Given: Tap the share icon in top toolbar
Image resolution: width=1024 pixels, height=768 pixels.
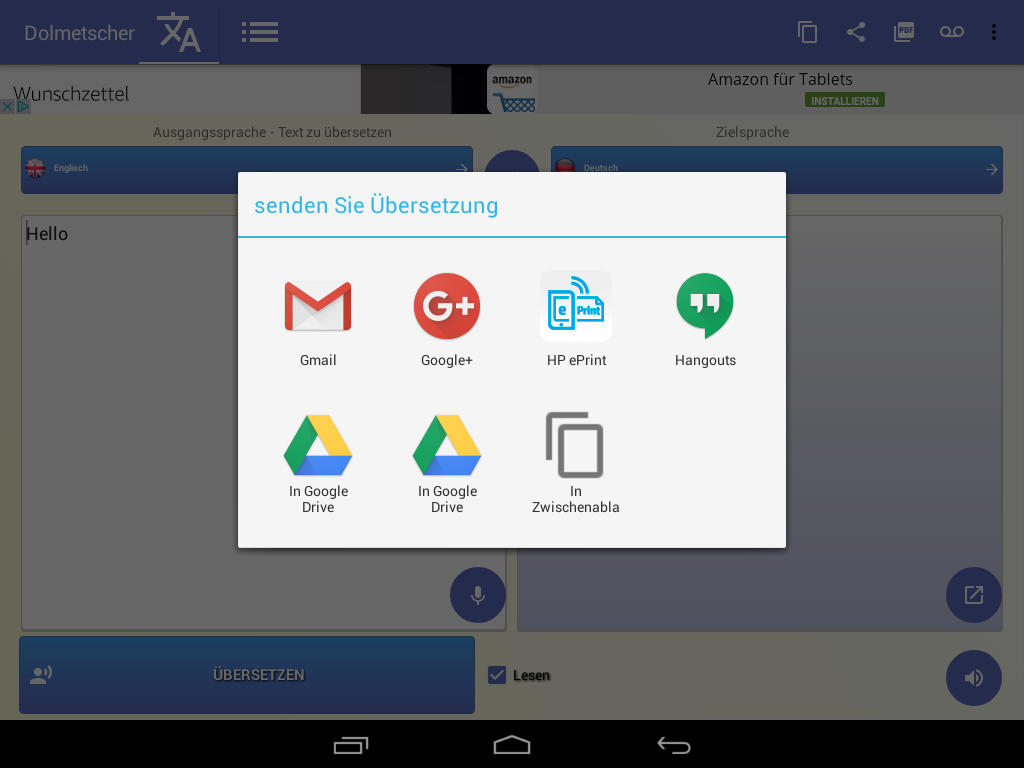Looking at the screenshot, I should point(856,32).
